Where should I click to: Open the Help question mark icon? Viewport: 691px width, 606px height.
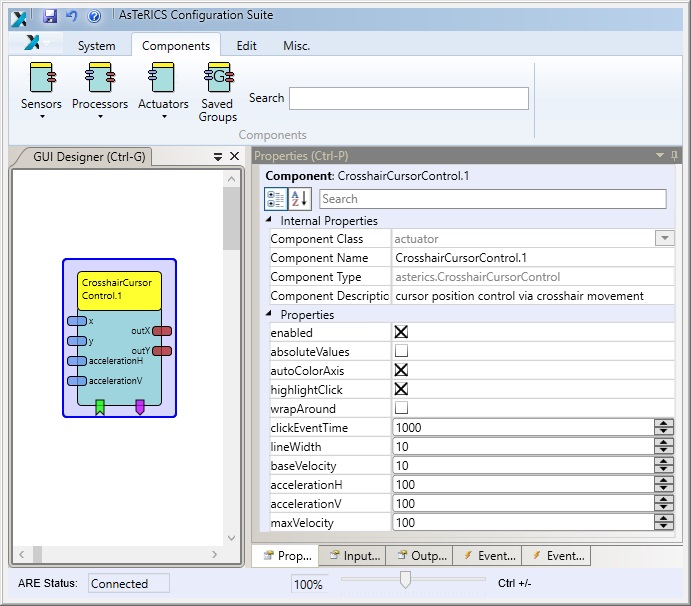94,16
